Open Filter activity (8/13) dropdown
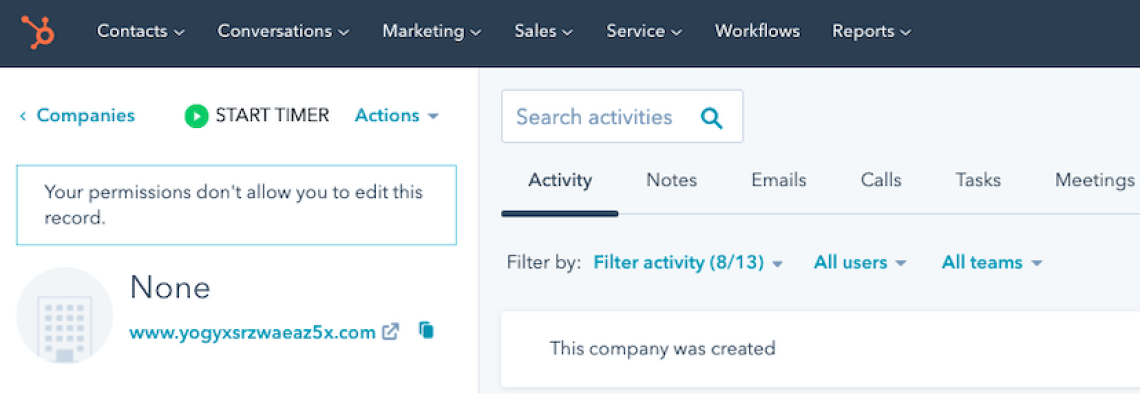Screen dimensions: 1140x394 pos(688,263)
